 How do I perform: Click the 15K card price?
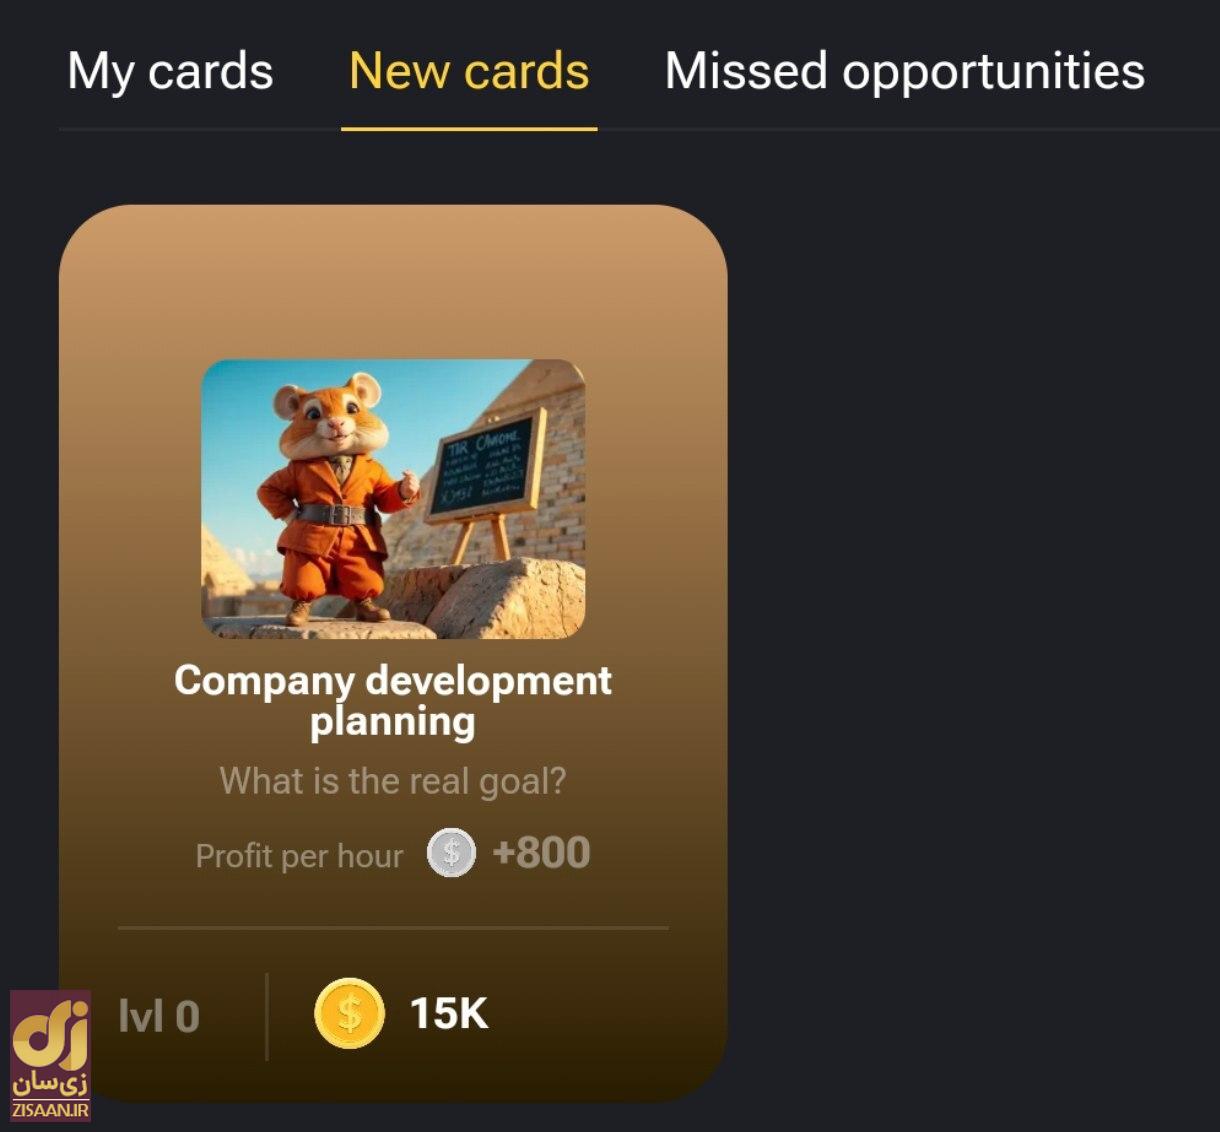(449, 1014)
